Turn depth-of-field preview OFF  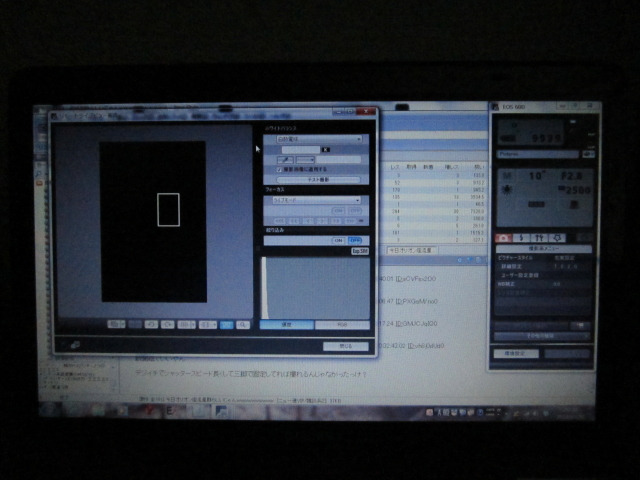pos(355,240)
